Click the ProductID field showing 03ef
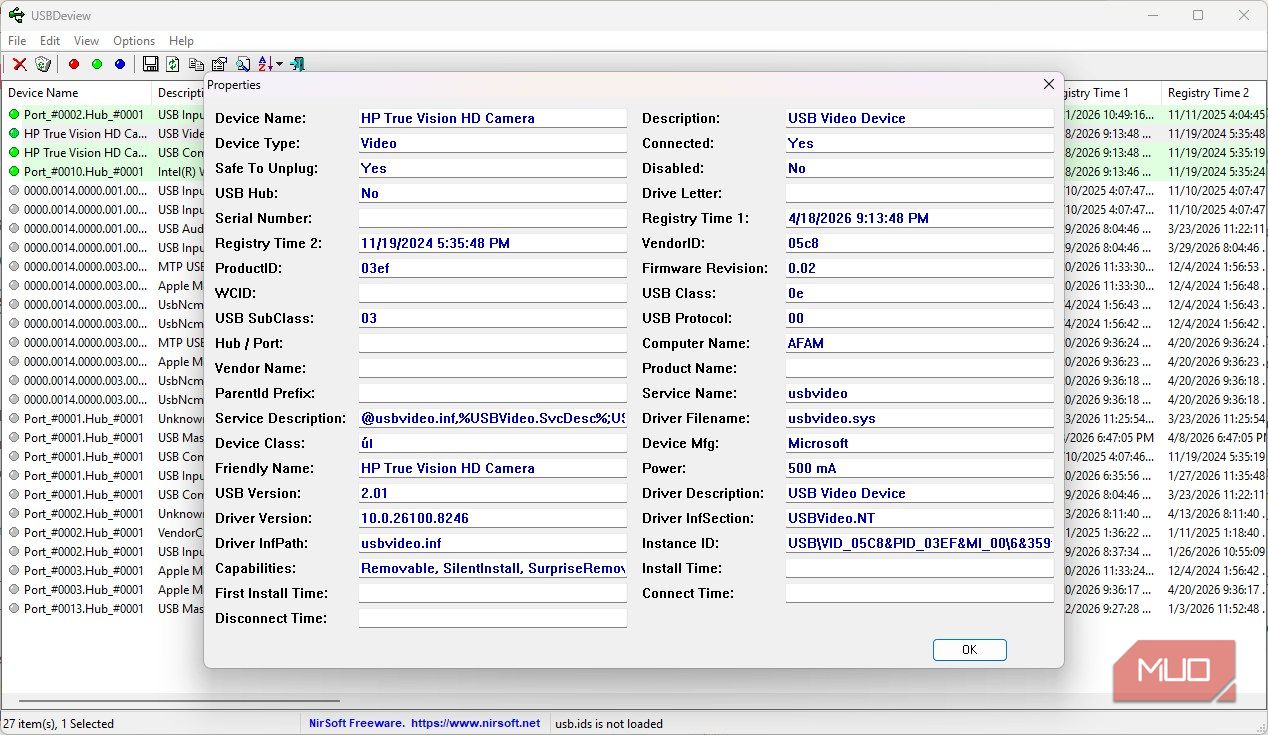 [x=493, y=268]
